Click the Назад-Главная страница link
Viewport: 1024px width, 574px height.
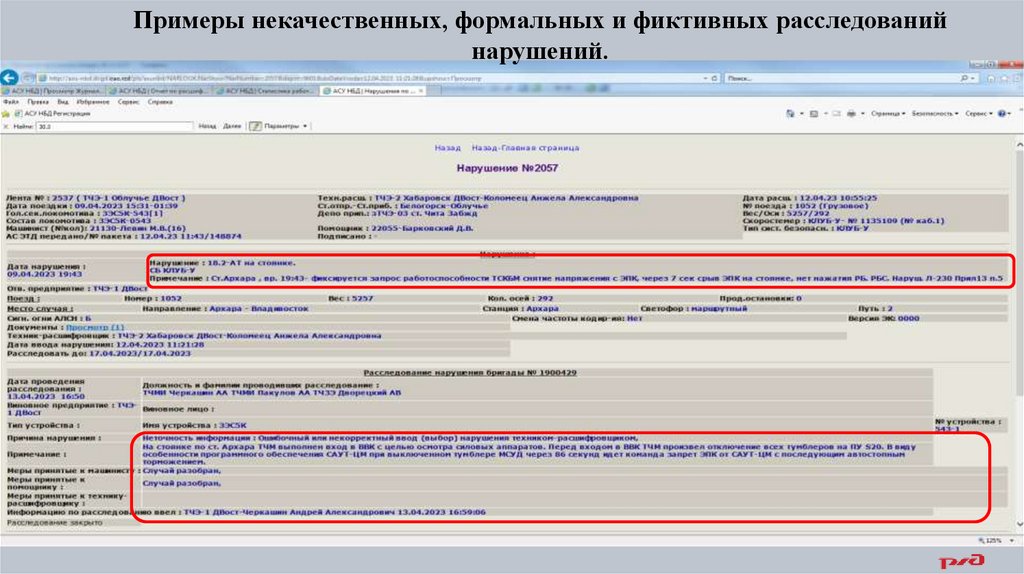coord(525,148)
